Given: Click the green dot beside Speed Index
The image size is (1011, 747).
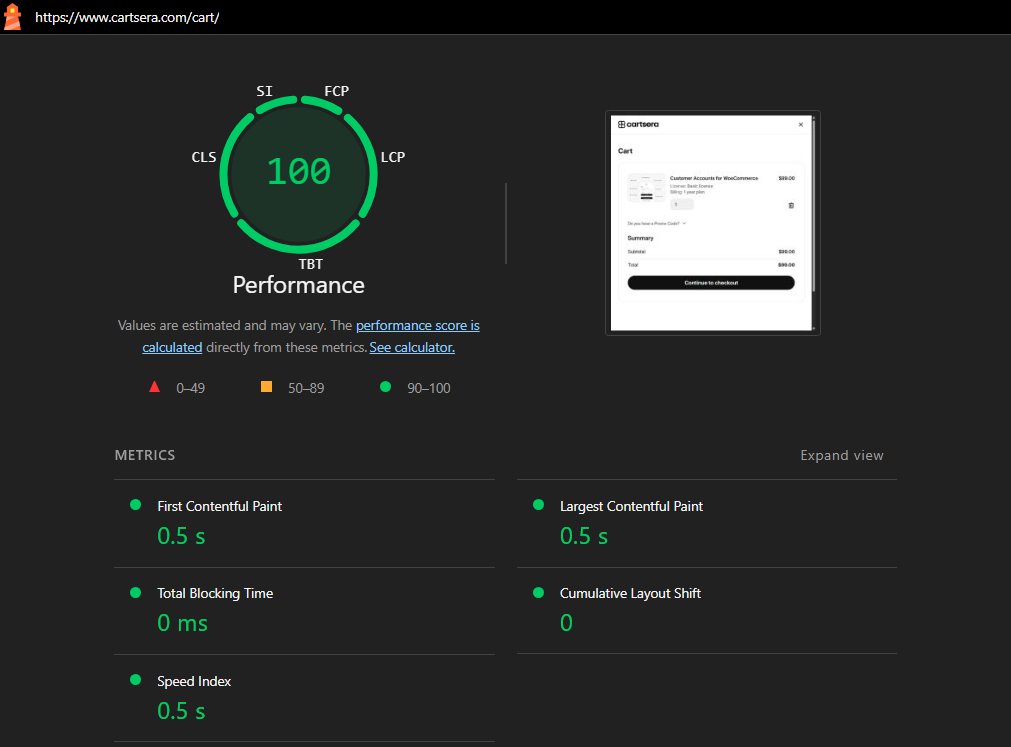Looking at the screenshot, I should (x=135, y=679).
